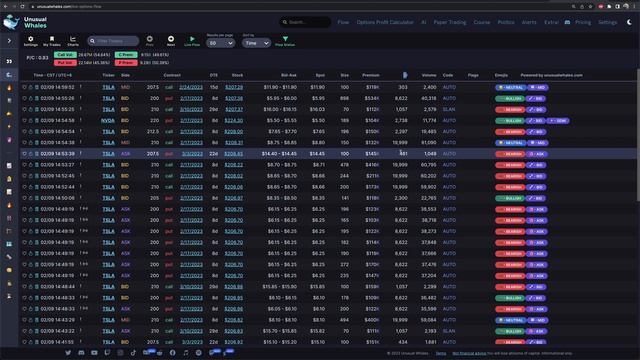The width and height of the screenshot is (640, 360).
Task: Open the TikTok link in footer
Action: [133, 353]
